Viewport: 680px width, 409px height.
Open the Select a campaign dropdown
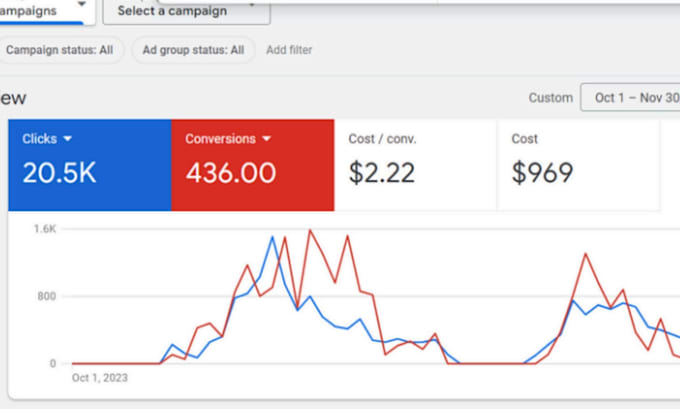click(x=186, y=12)
